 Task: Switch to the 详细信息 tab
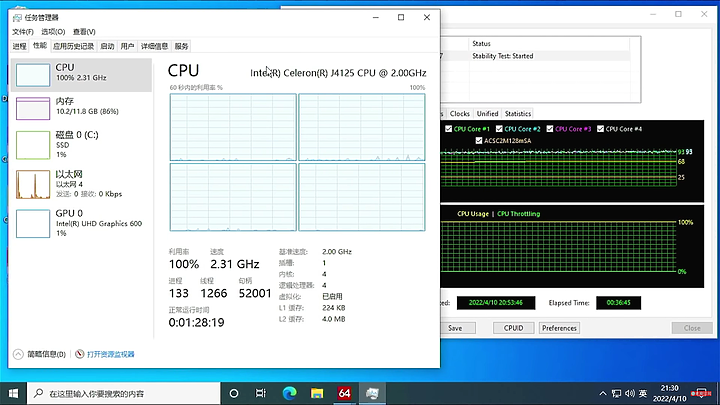click(154, 46)
